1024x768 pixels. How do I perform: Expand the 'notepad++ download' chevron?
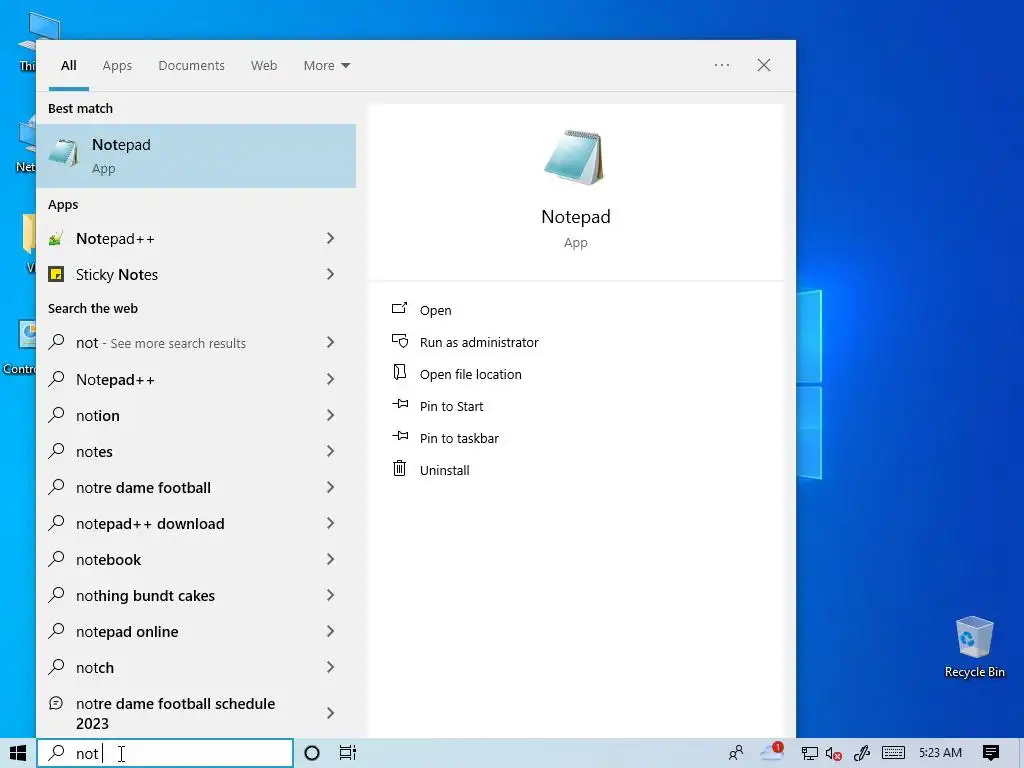(330, 523)
